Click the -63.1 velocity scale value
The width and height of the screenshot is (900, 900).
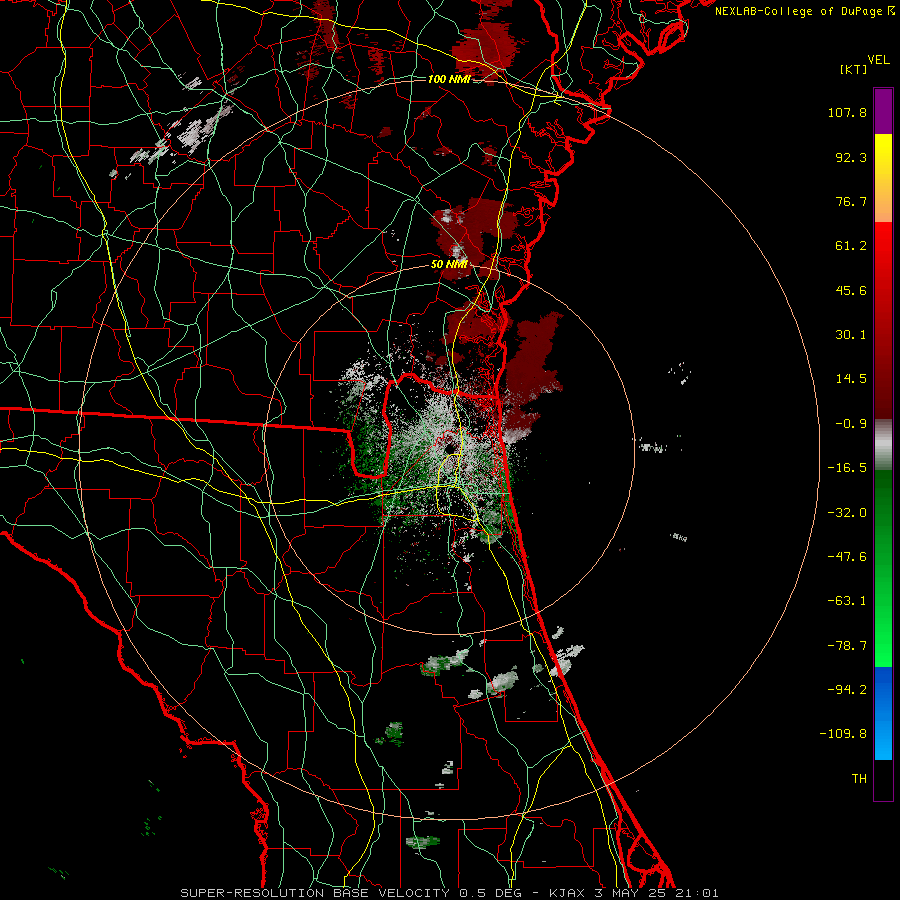coord(847,601)
